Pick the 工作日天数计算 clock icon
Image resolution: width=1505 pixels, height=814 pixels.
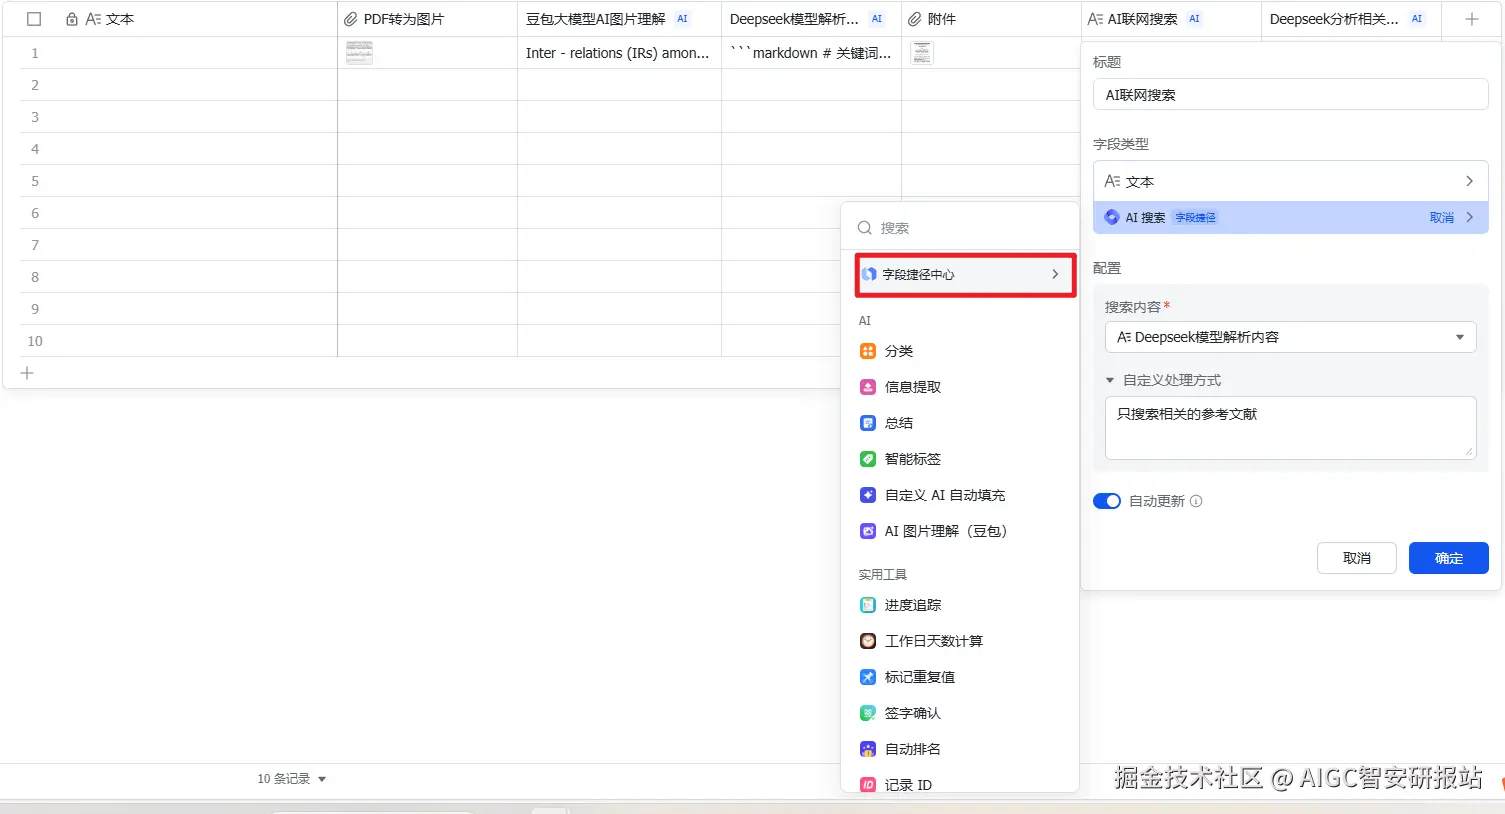(x=868, y=641)
